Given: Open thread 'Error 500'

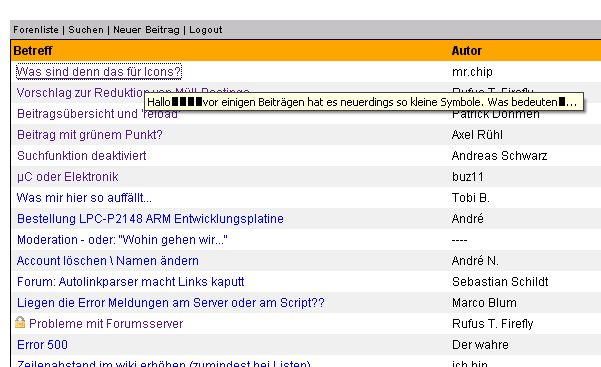Looking at the screenshot, I should [43, 345].
